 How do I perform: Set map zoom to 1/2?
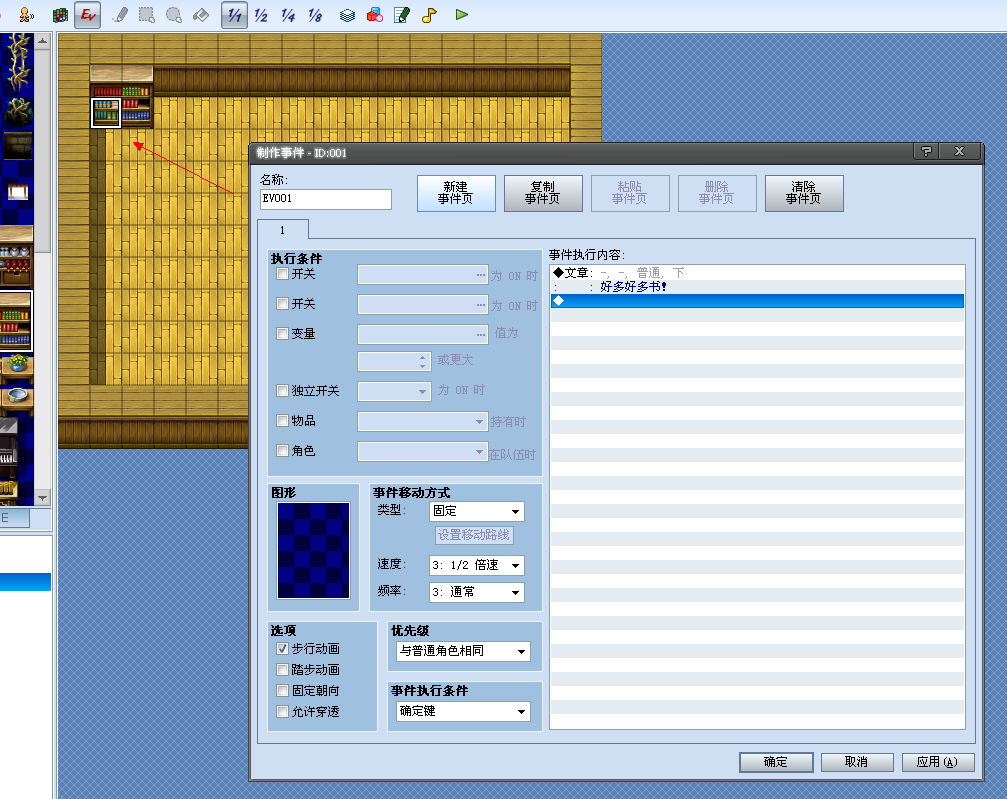261,14
